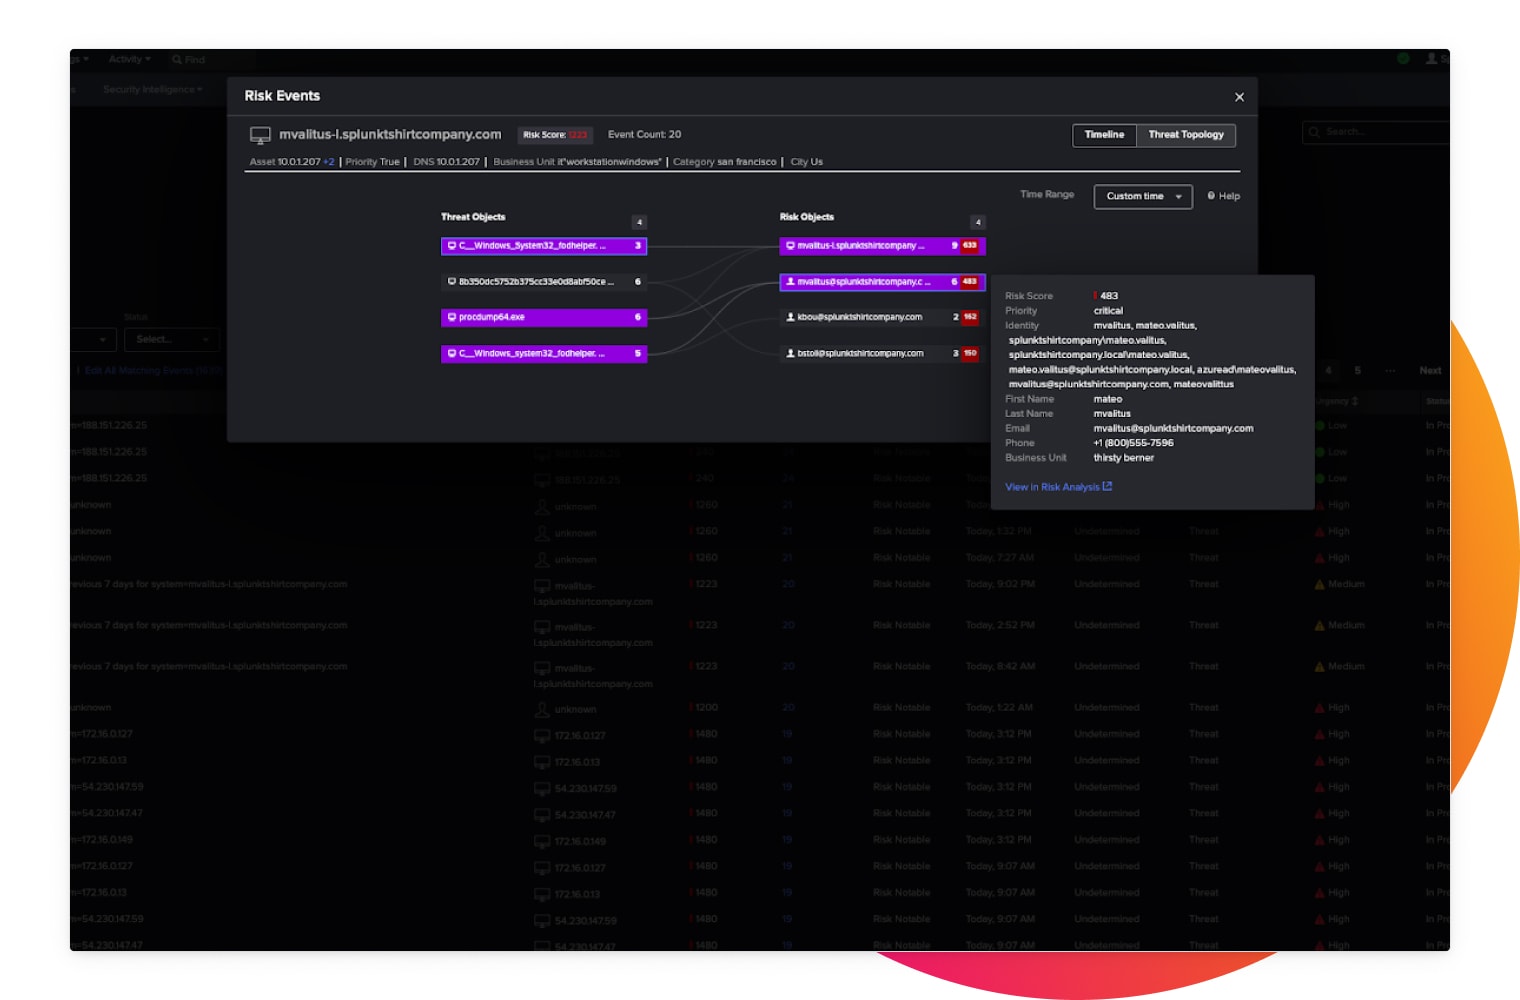The image size is (1520, 1000).
Task: Select the 8b350dc5752b375cc33e0d8abf50ce threat object
Action: [x=544, y=282]
